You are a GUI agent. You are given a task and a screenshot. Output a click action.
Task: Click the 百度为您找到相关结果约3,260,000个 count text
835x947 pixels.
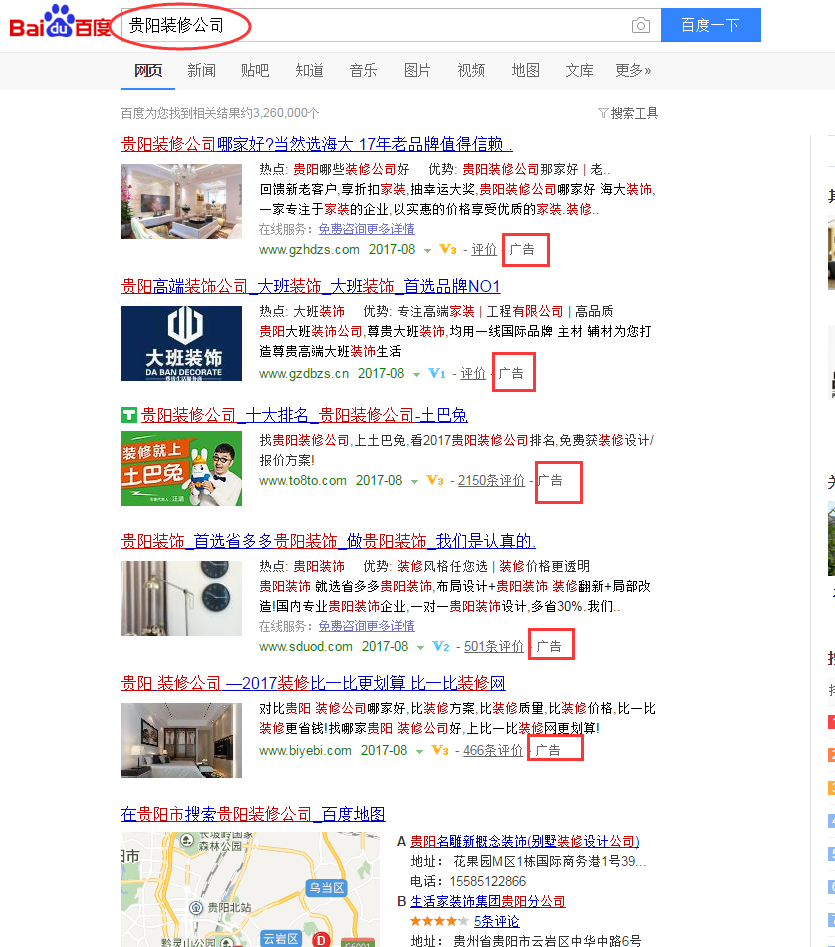220,113
